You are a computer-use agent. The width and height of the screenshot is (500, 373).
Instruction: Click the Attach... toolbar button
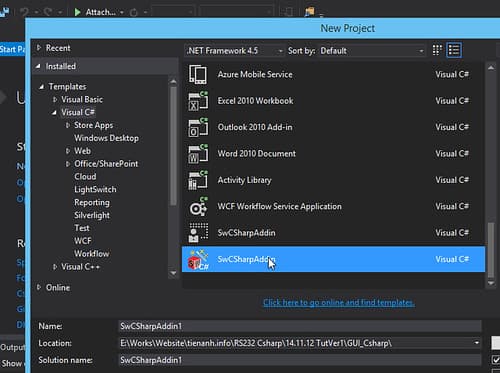point(100,12)
